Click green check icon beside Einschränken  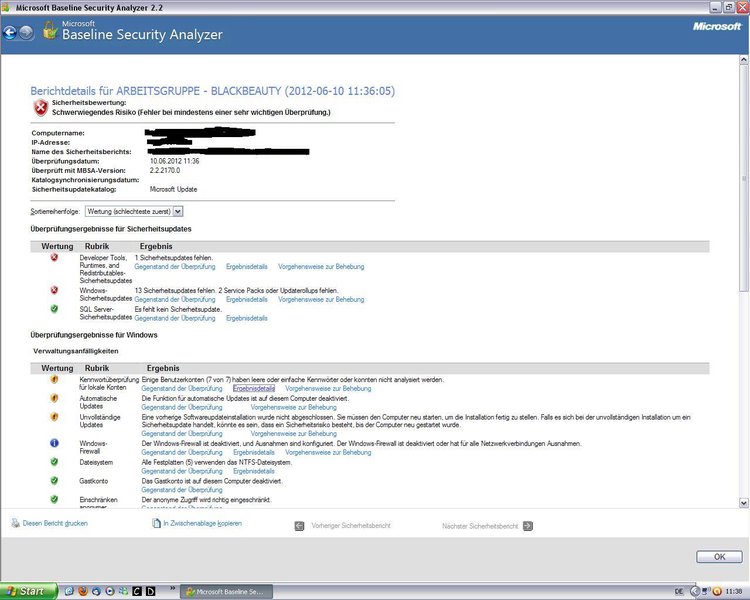[54, 499]
